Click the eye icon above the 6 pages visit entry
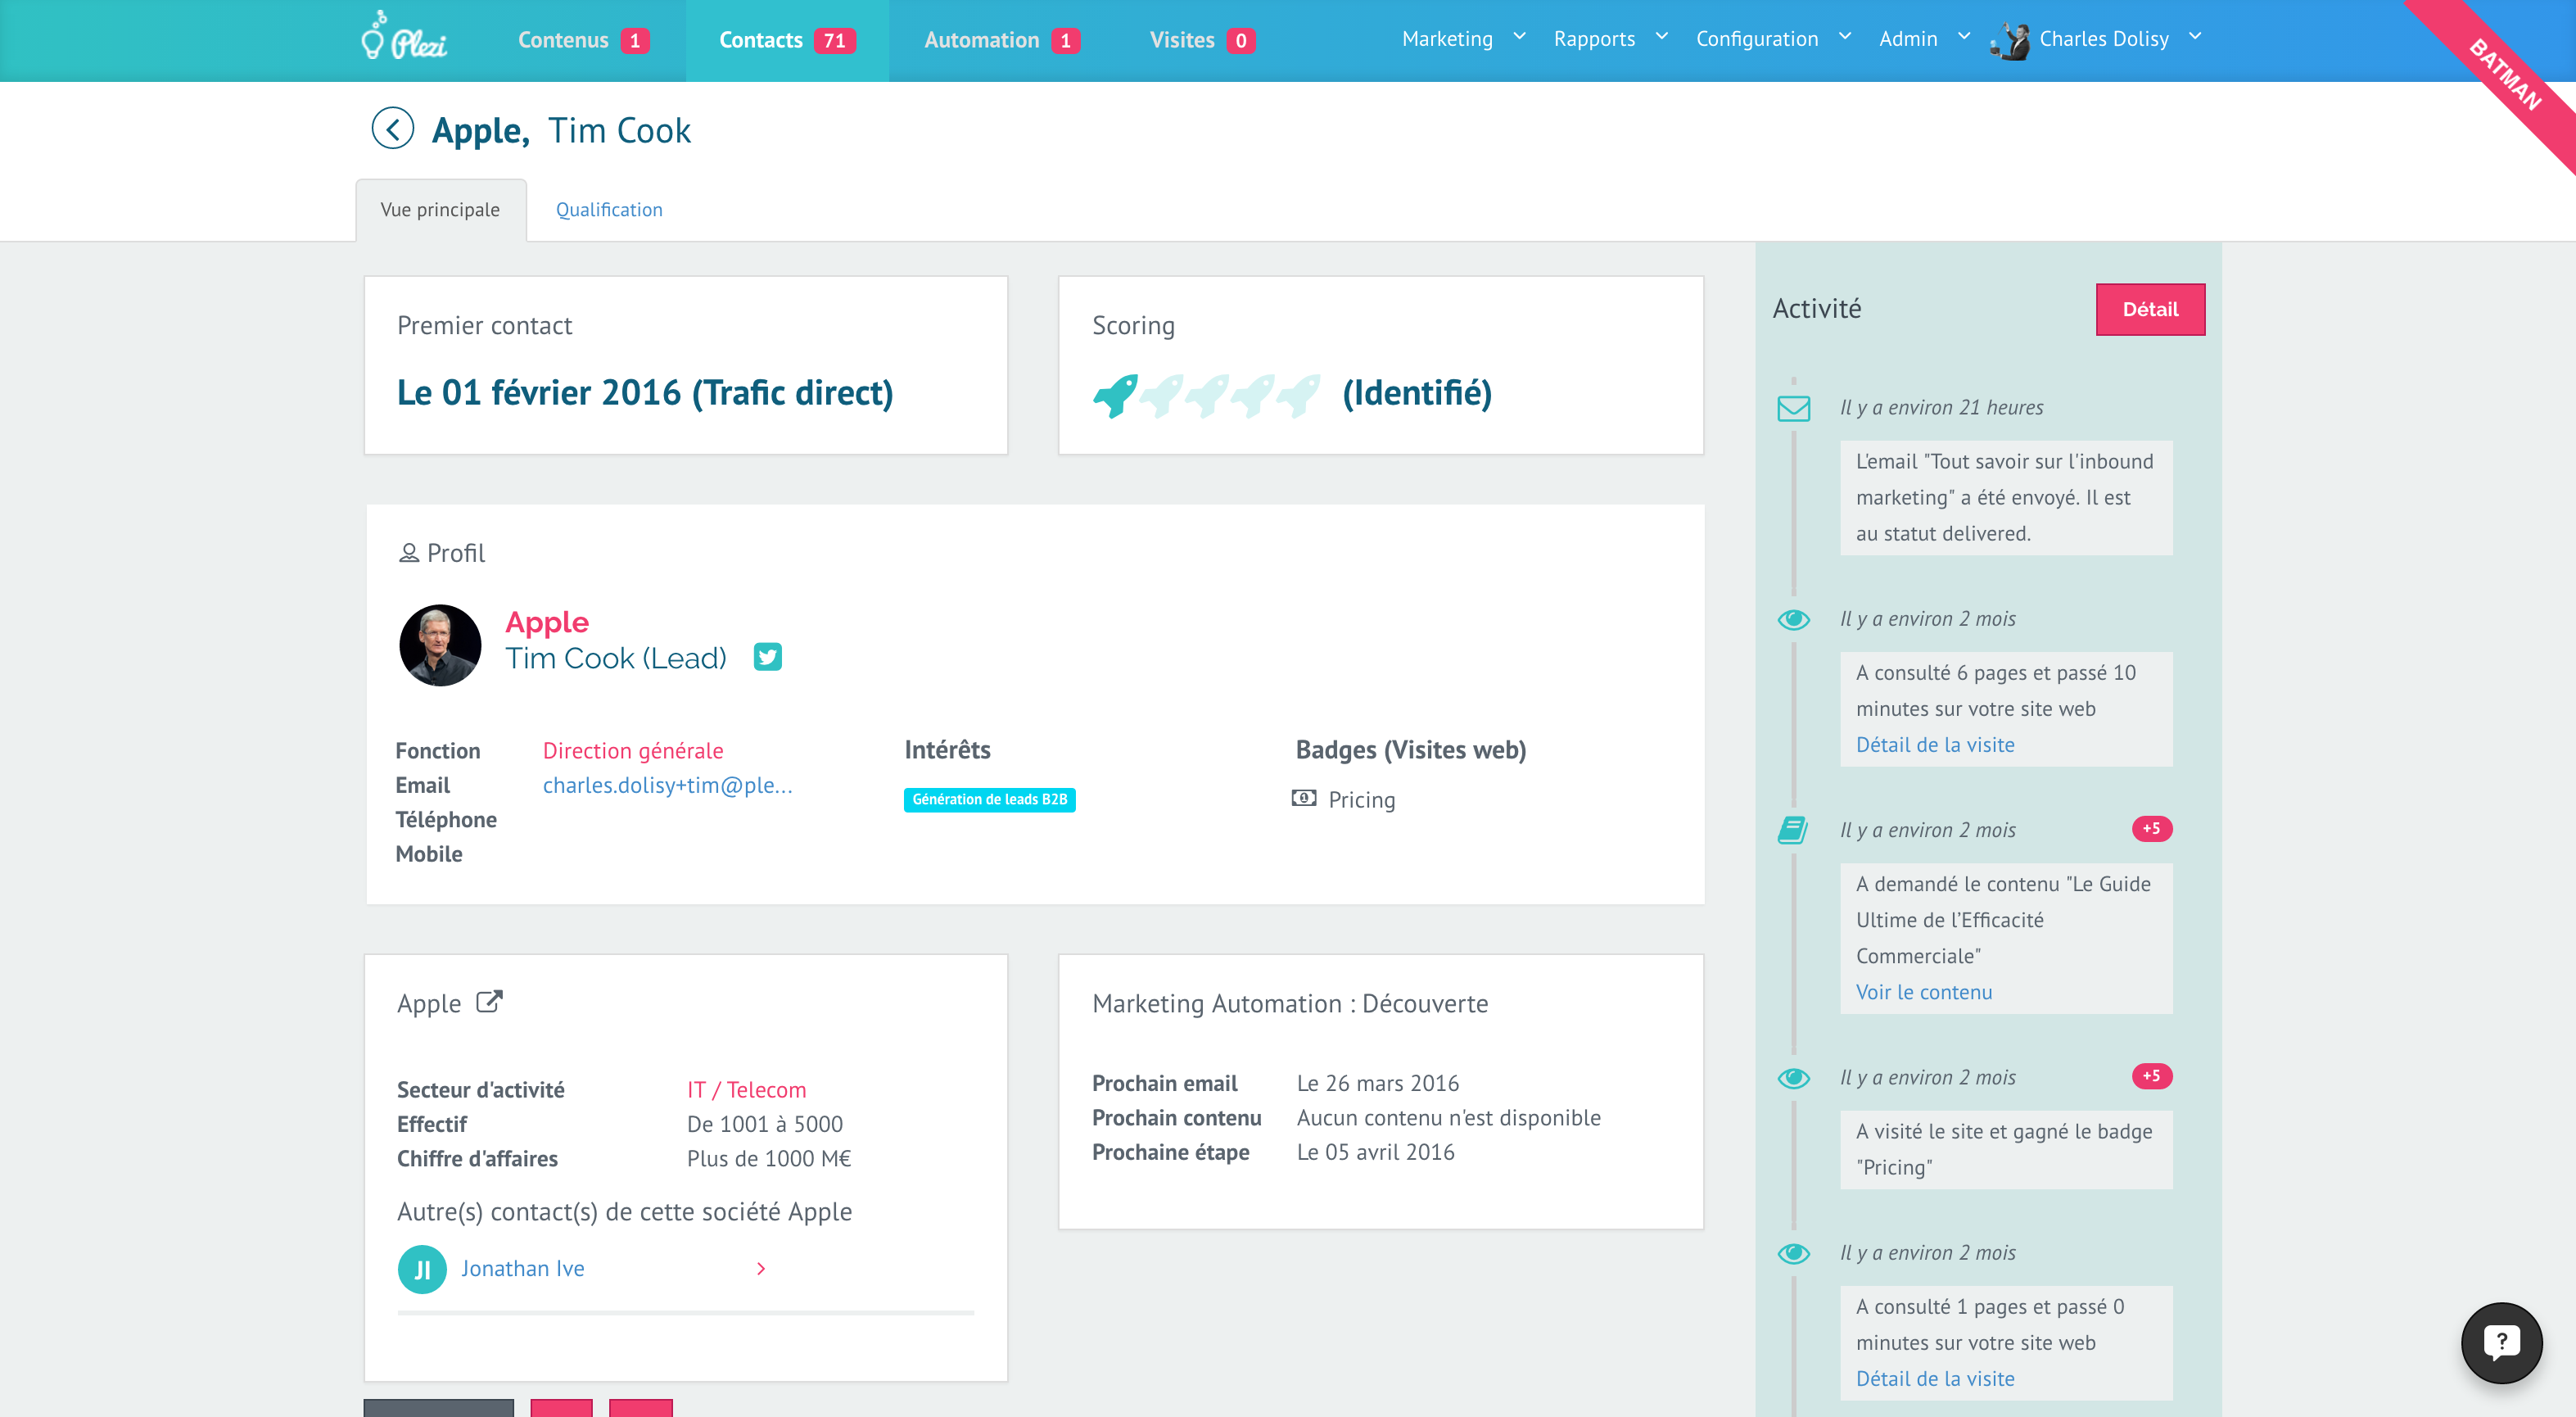The height and width of the screenshot is (1417, 2576). (x=1793, y=620)
